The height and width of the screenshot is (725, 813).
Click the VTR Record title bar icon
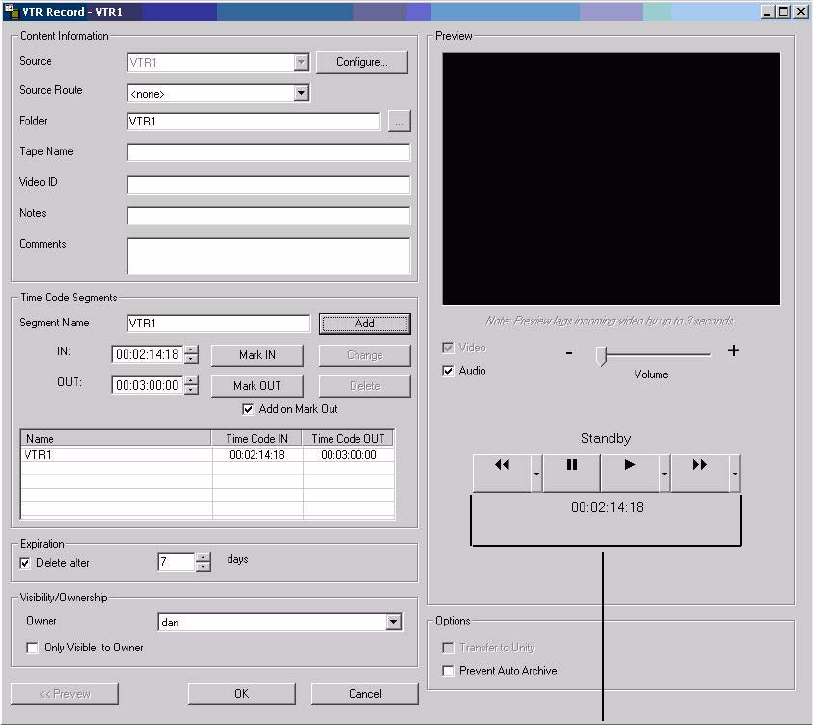pyautogui.click(x=11, y=11)
